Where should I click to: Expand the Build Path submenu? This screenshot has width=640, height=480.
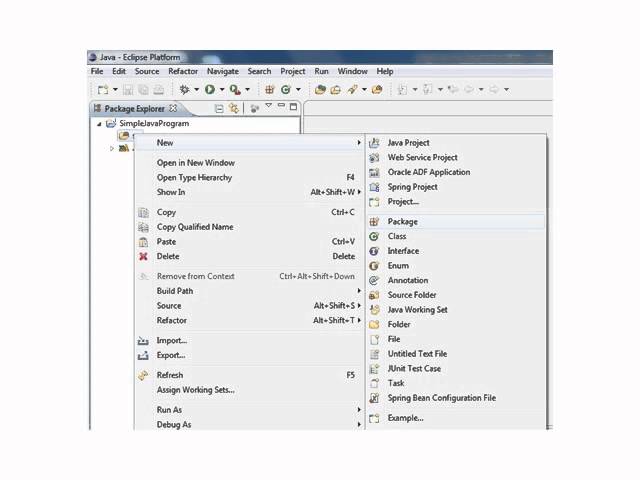point(249,291)
